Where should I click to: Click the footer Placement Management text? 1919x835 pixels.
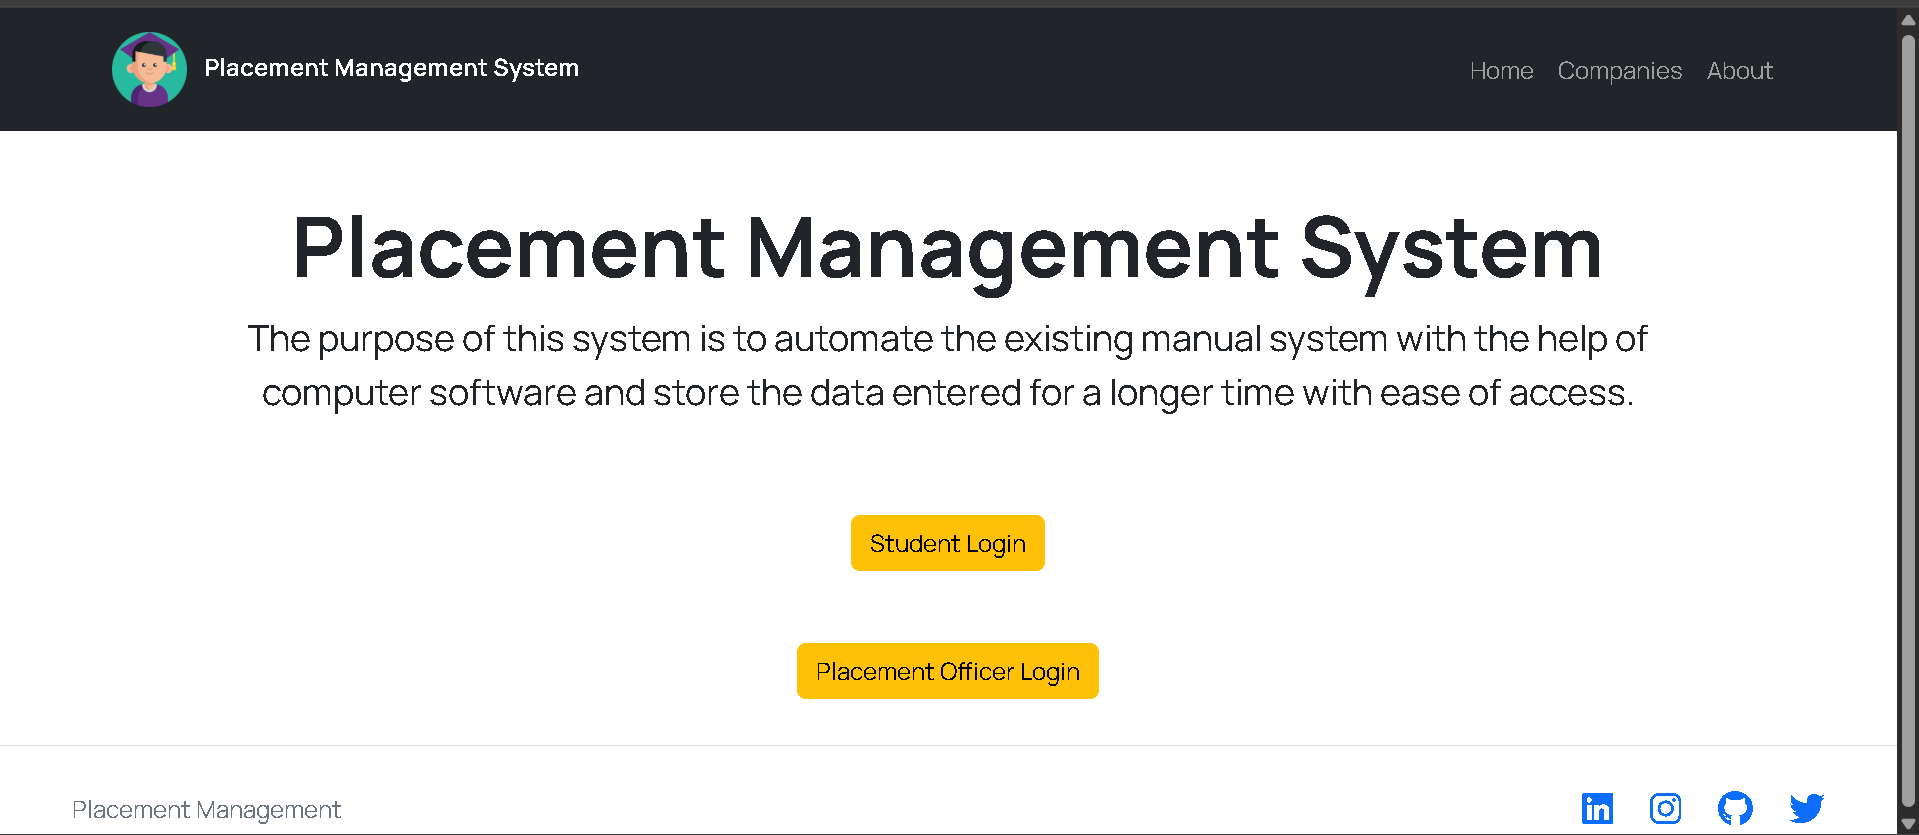[206, 809]
